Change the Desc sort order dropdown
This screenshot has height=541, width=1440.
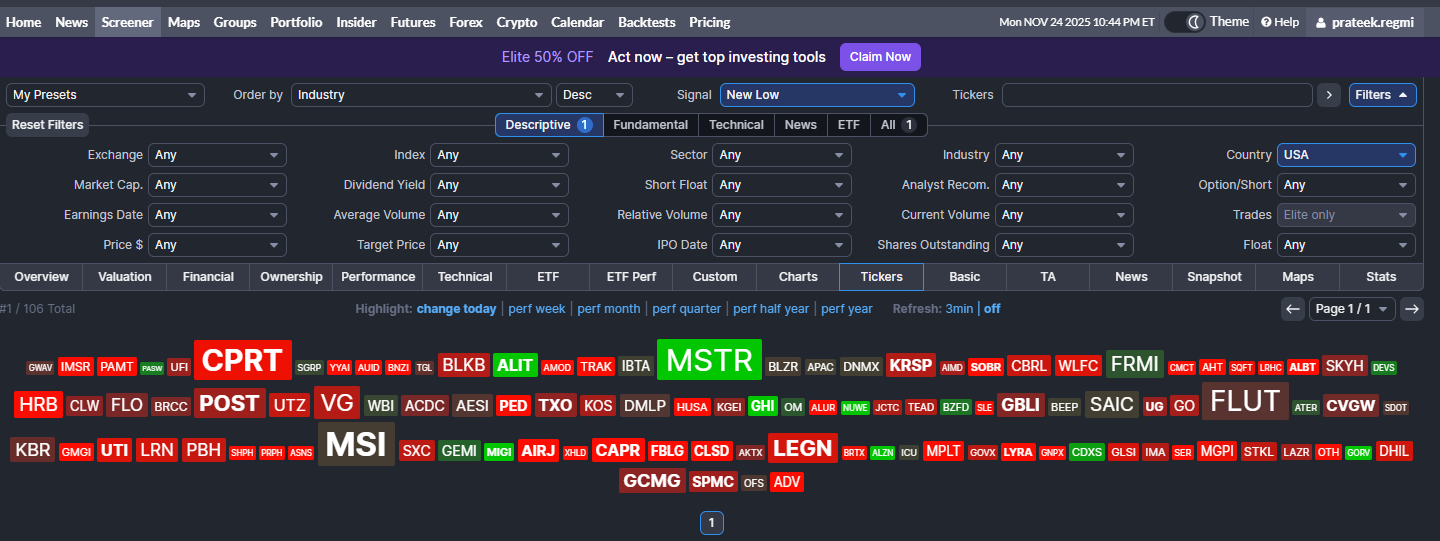coord(594,95)
